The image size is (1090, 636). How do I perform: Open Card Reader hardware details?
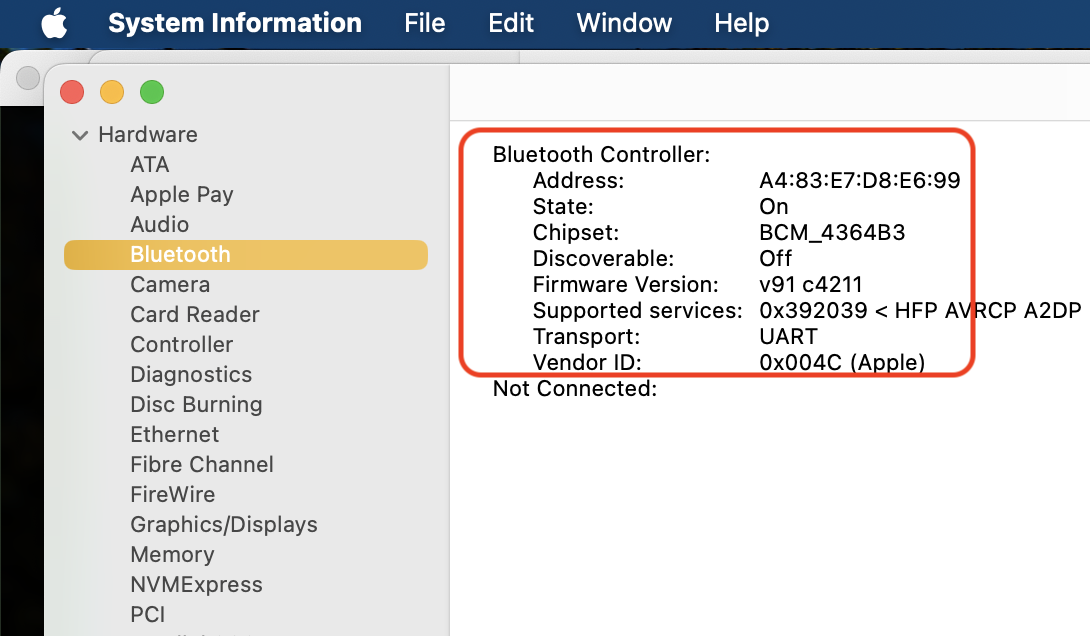194,315
